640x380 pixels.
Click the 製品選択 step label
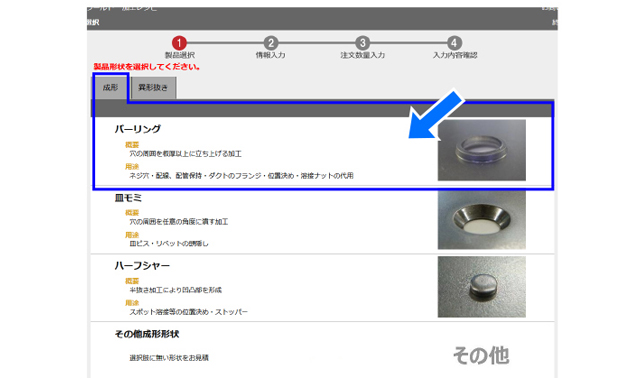click(180, 55)
